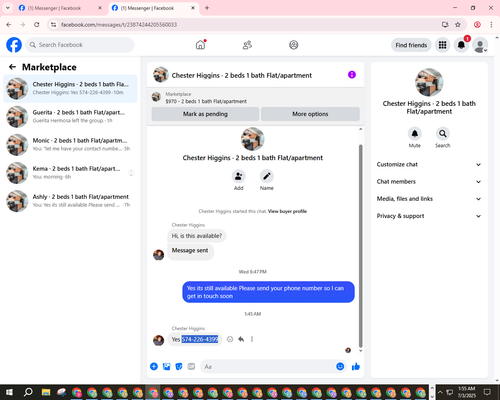
Task: Bookmark this page with the star
Action: coord(458,25)
